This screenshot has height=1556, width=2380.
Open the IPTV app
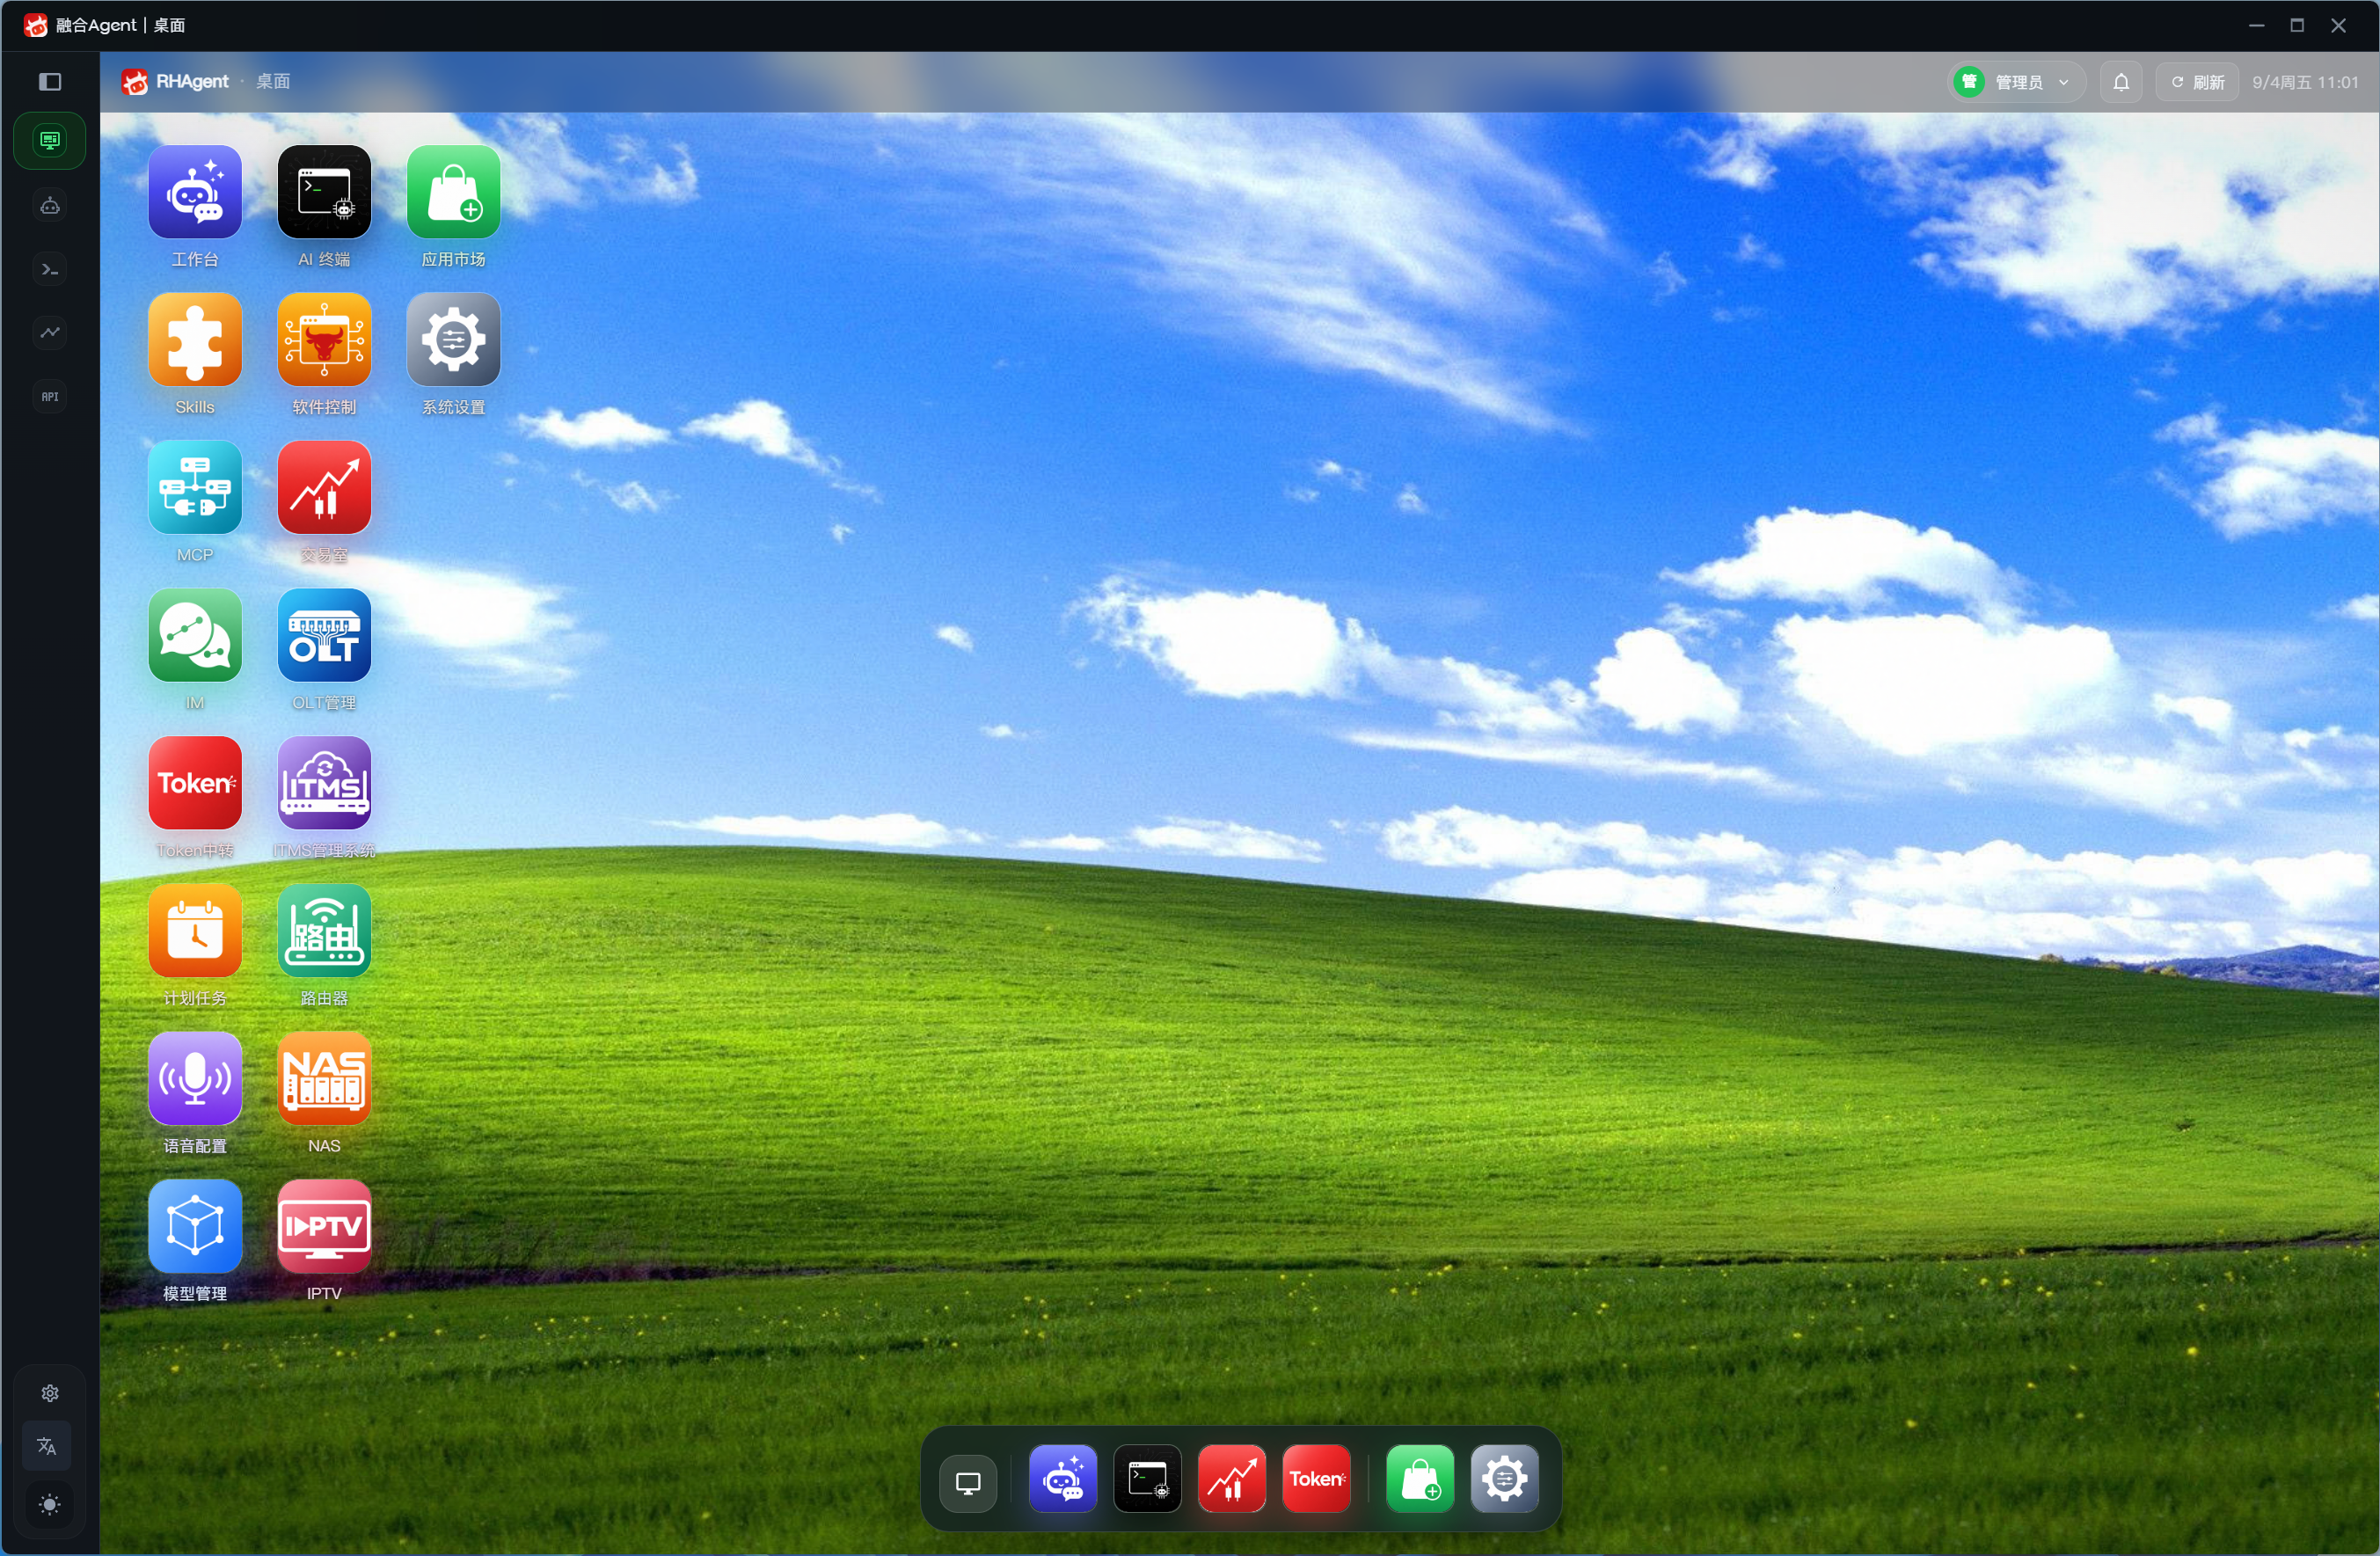coord(324,1227)
